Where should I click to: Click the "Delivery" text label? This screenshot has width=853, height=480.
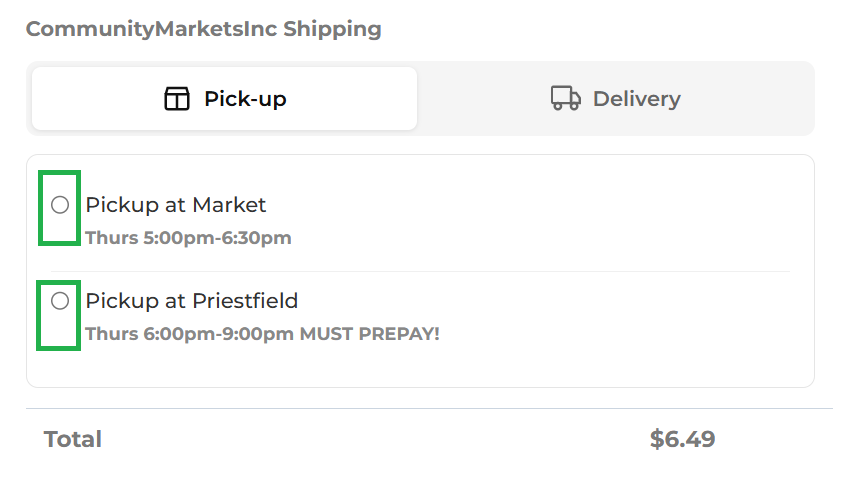(x=636, y=99)
